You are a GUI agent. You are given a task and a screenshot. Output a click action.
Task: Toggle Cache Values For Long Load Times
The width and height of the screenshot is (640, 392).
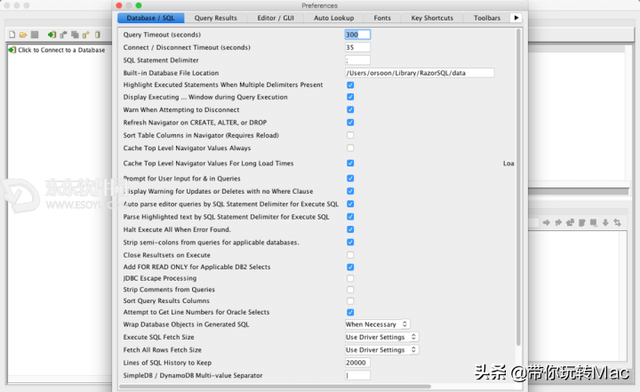click(350, 163)
